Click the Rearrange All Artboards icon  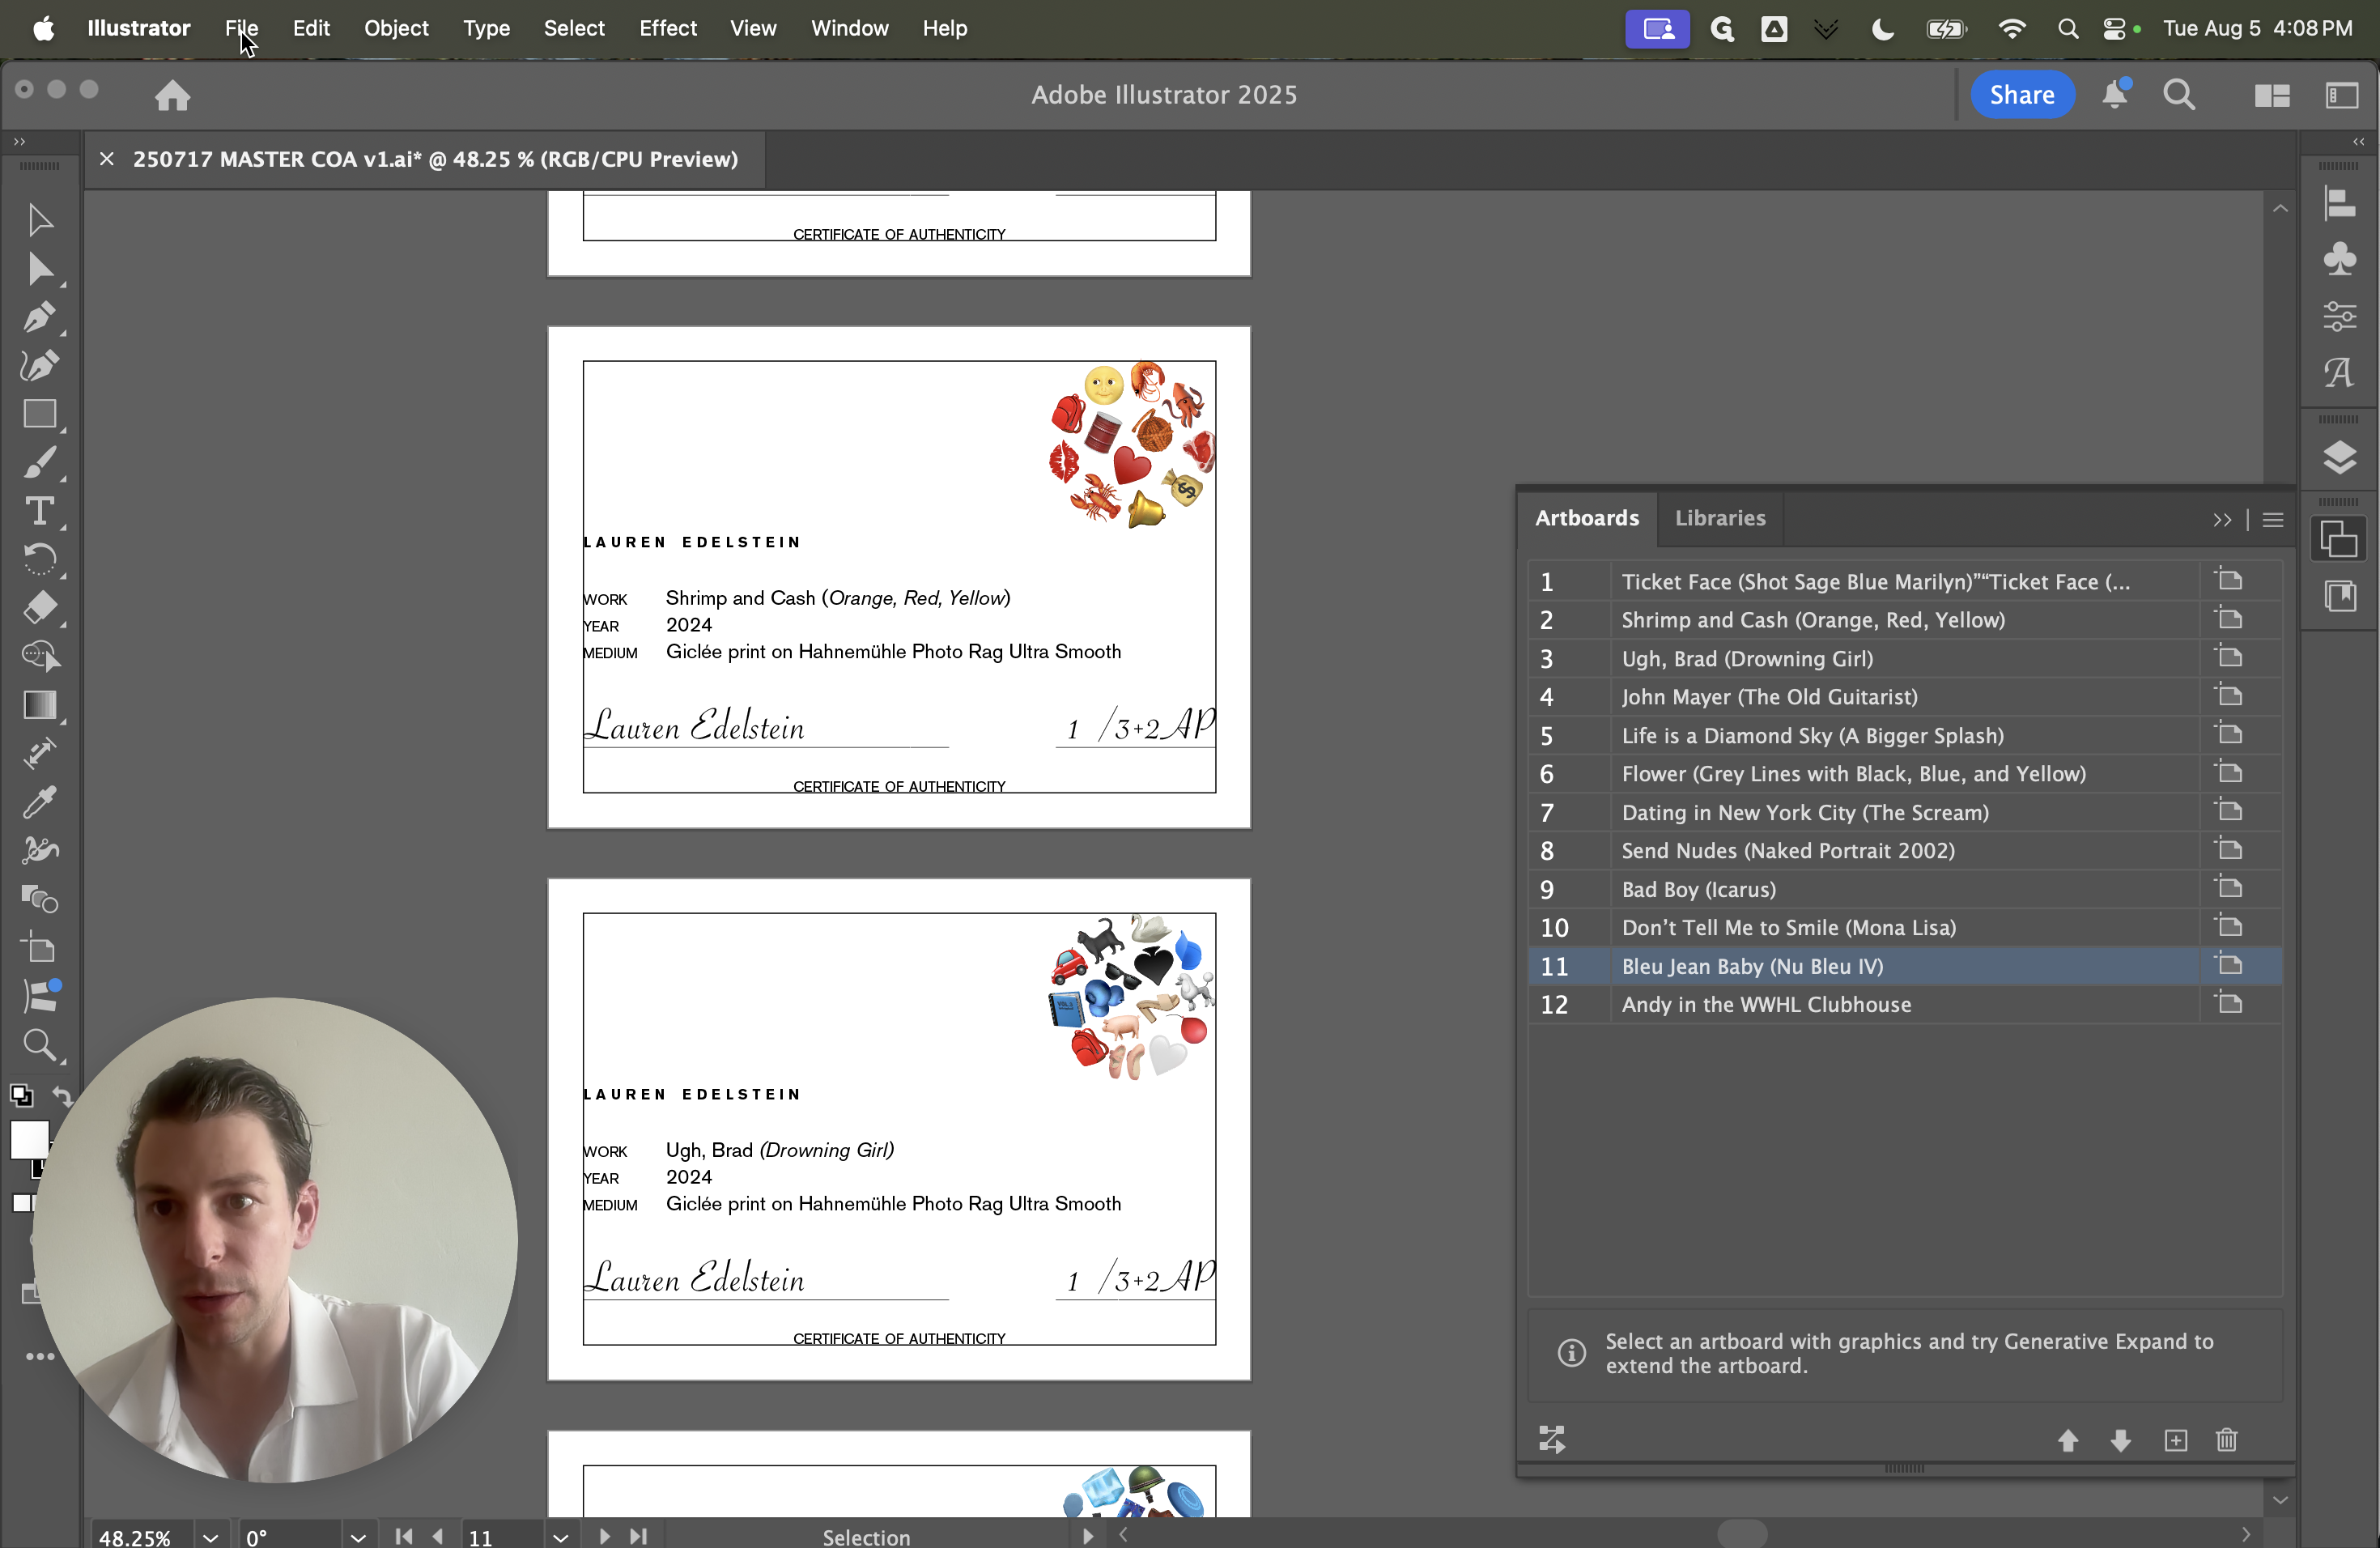pyautogui.click(x=1552, y=1440)
